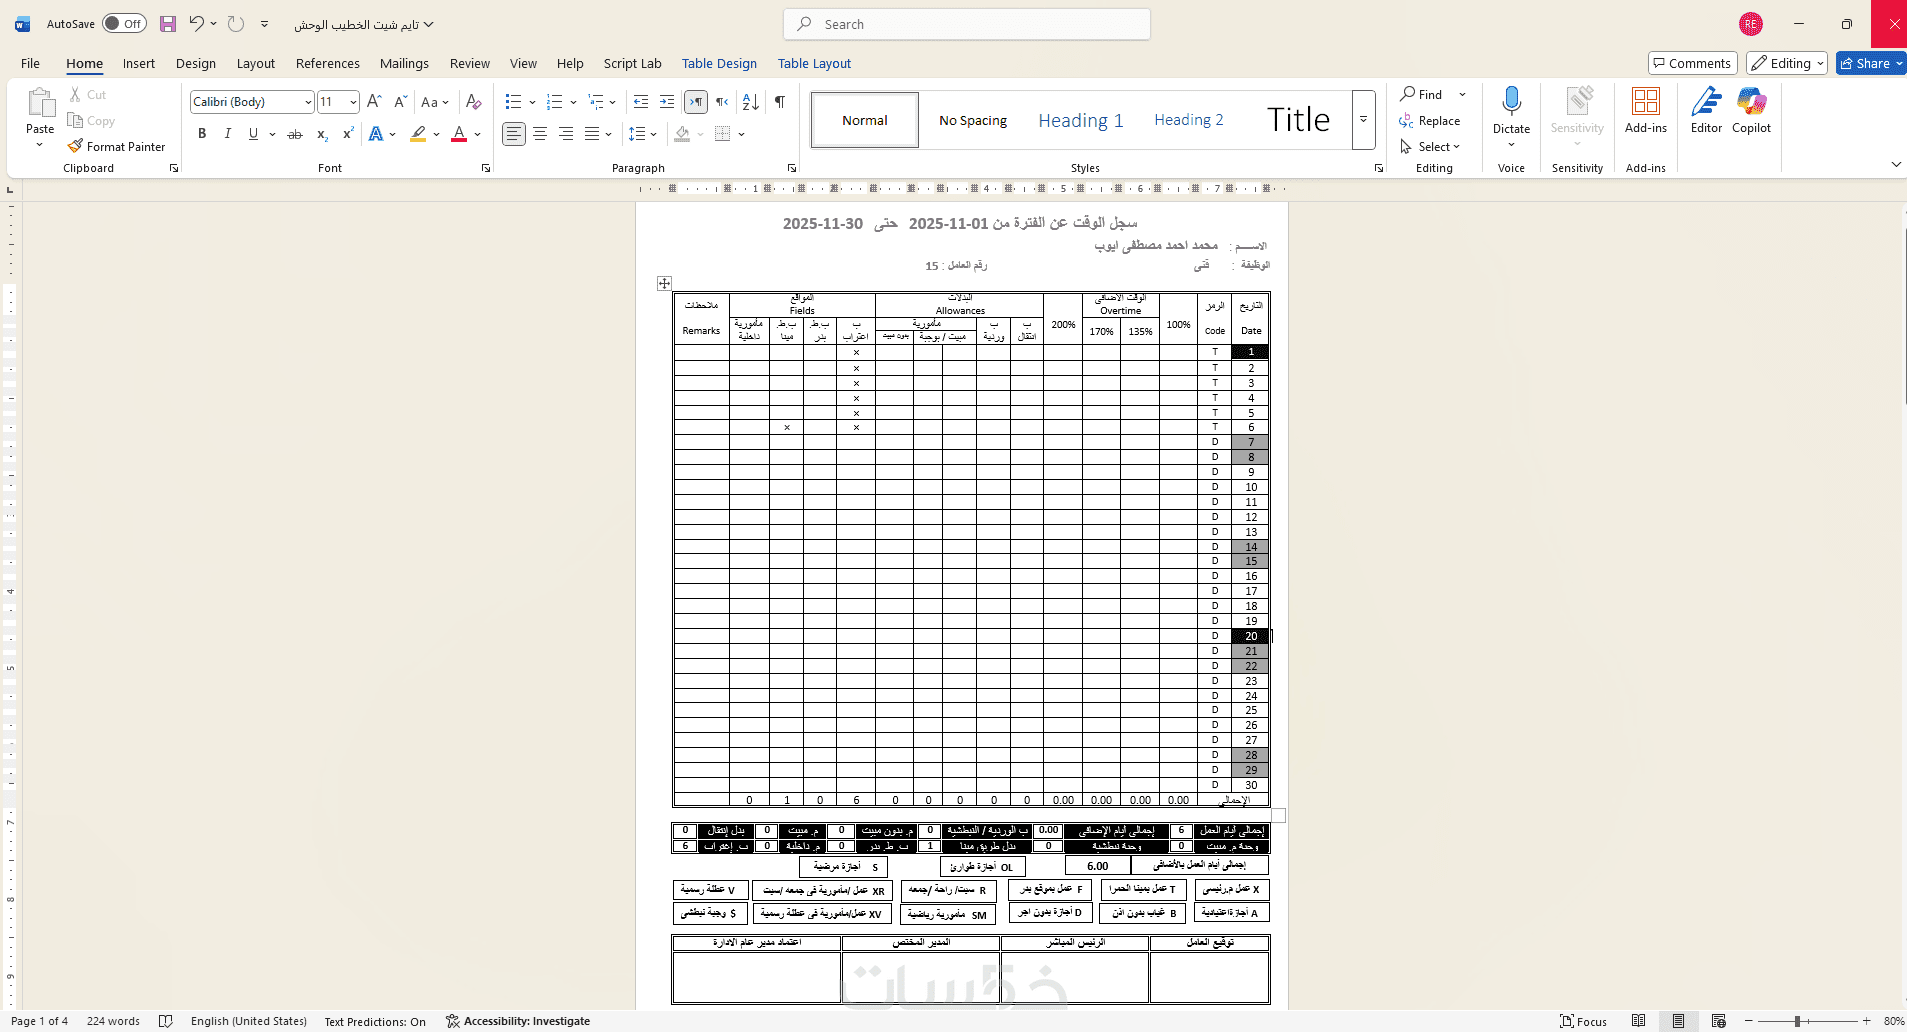The image size is (1907, 1032).
Task: Open Find in the Editing group
Action: coord(1422,95)
